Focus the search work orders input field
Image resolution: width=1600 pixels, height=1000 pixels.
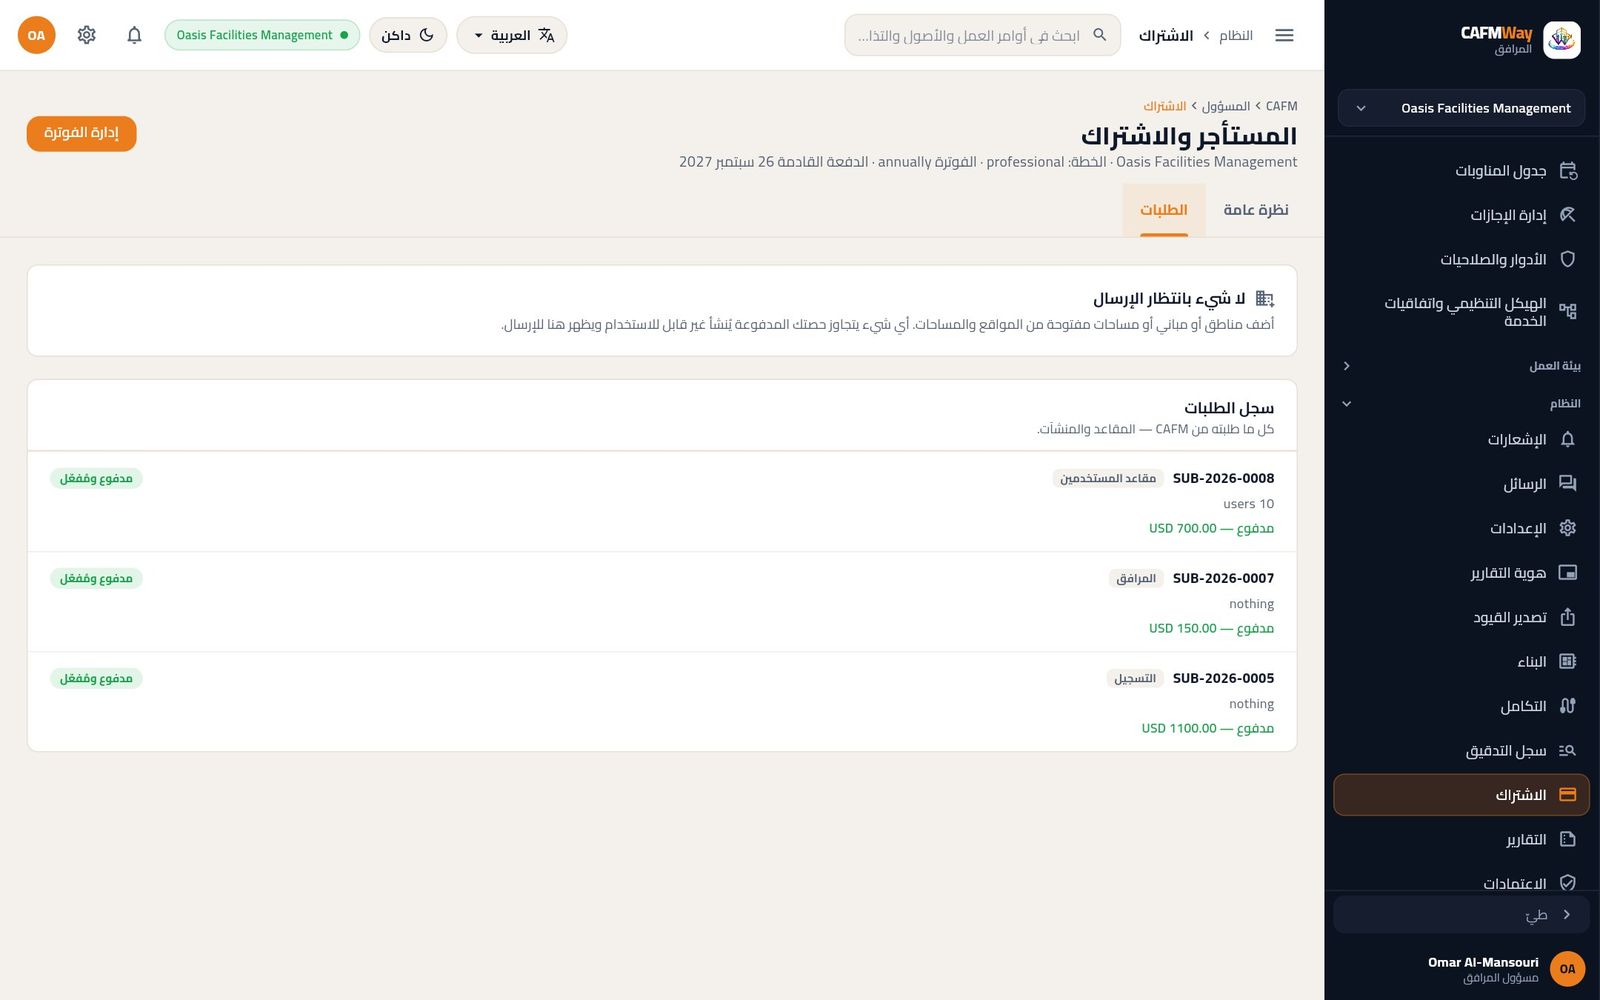coord(982,35)
